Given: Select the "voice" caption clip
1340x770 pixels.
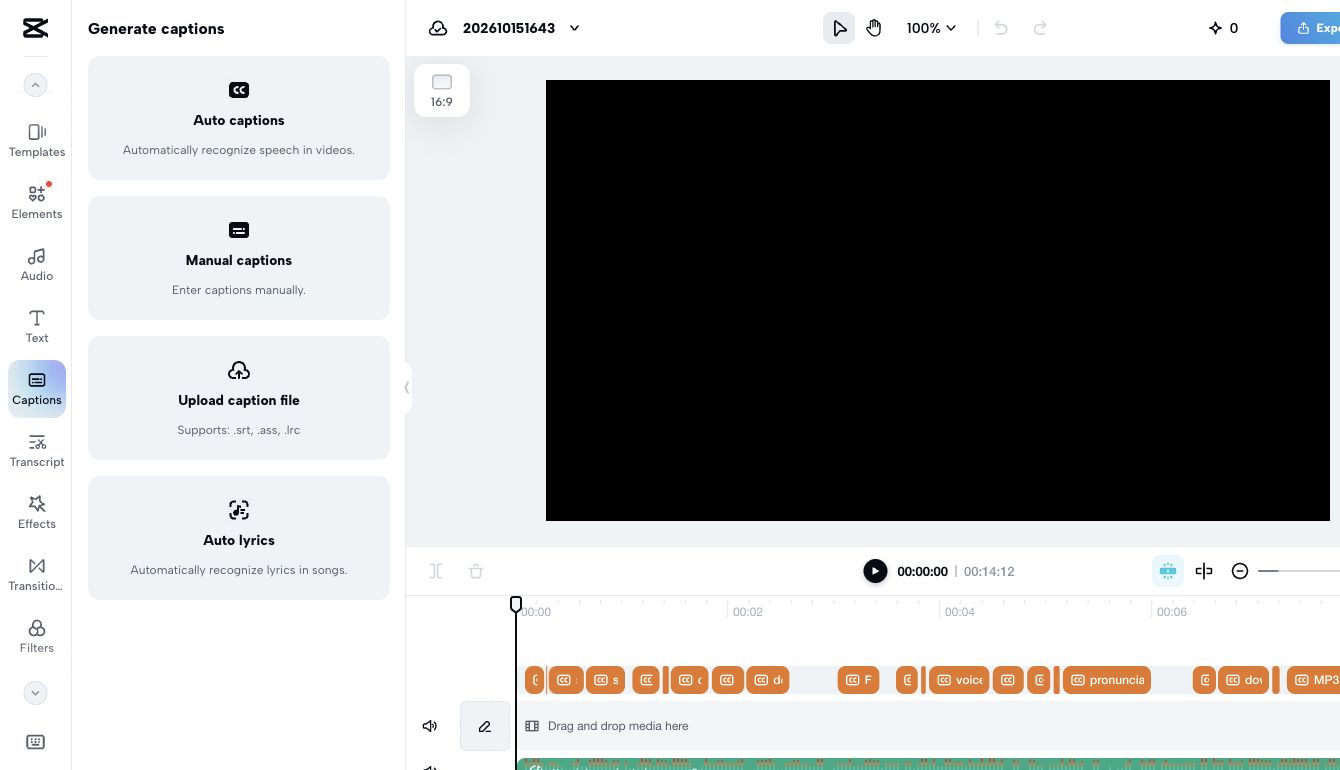Looking at the screenshot, I should (x=959, y=680).
